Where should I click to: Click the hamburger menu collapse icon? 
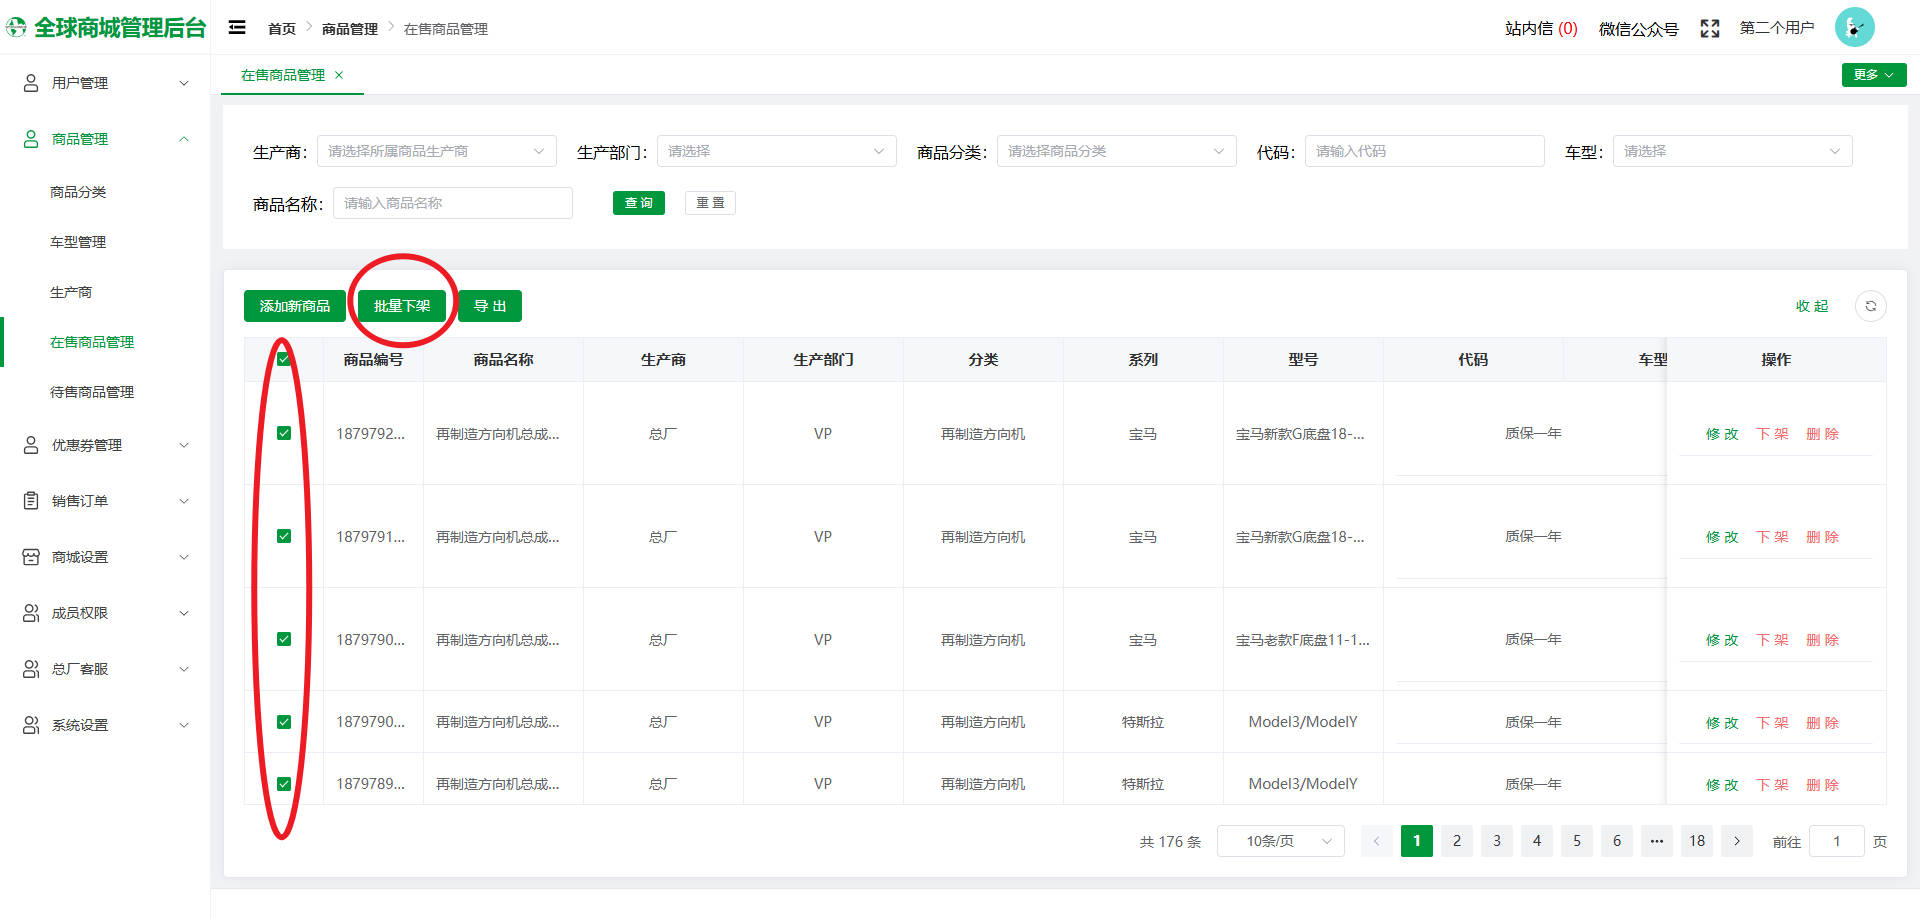click(x=237, y=28)
